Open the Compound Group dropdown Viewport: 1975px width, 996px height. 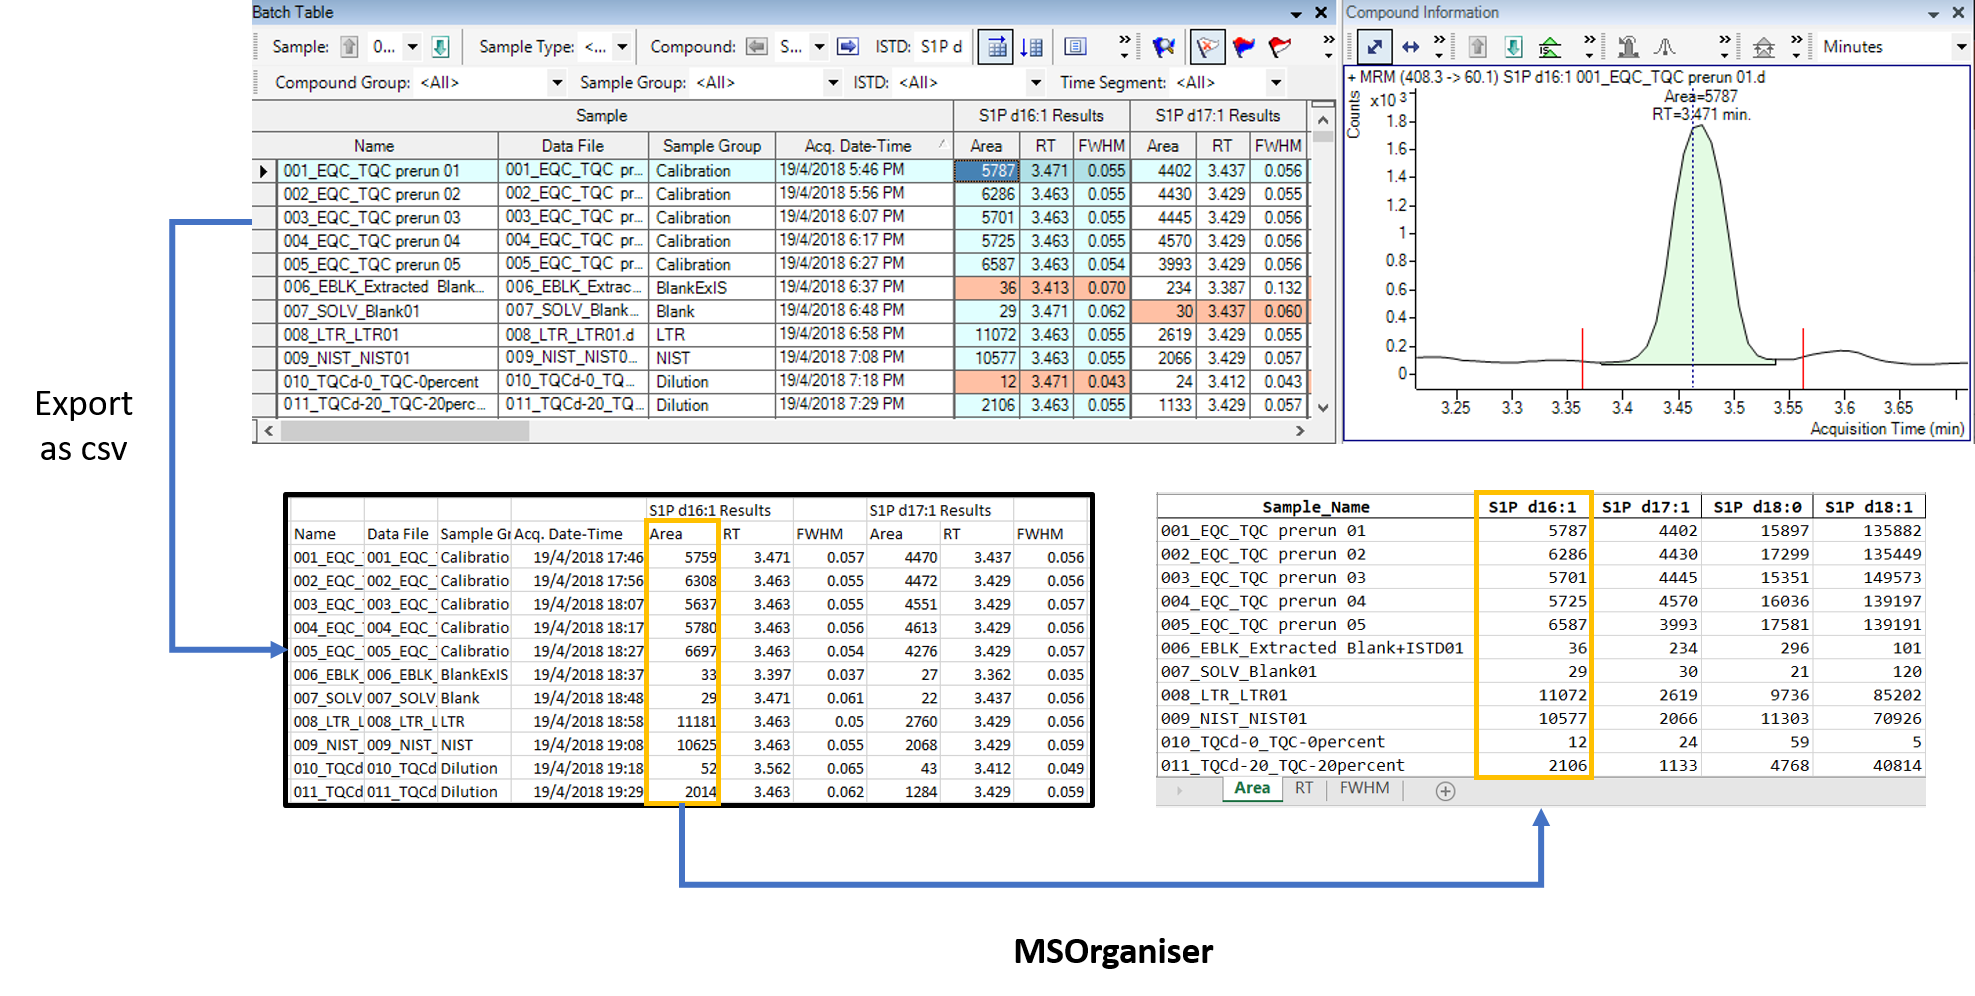[557, 83]
